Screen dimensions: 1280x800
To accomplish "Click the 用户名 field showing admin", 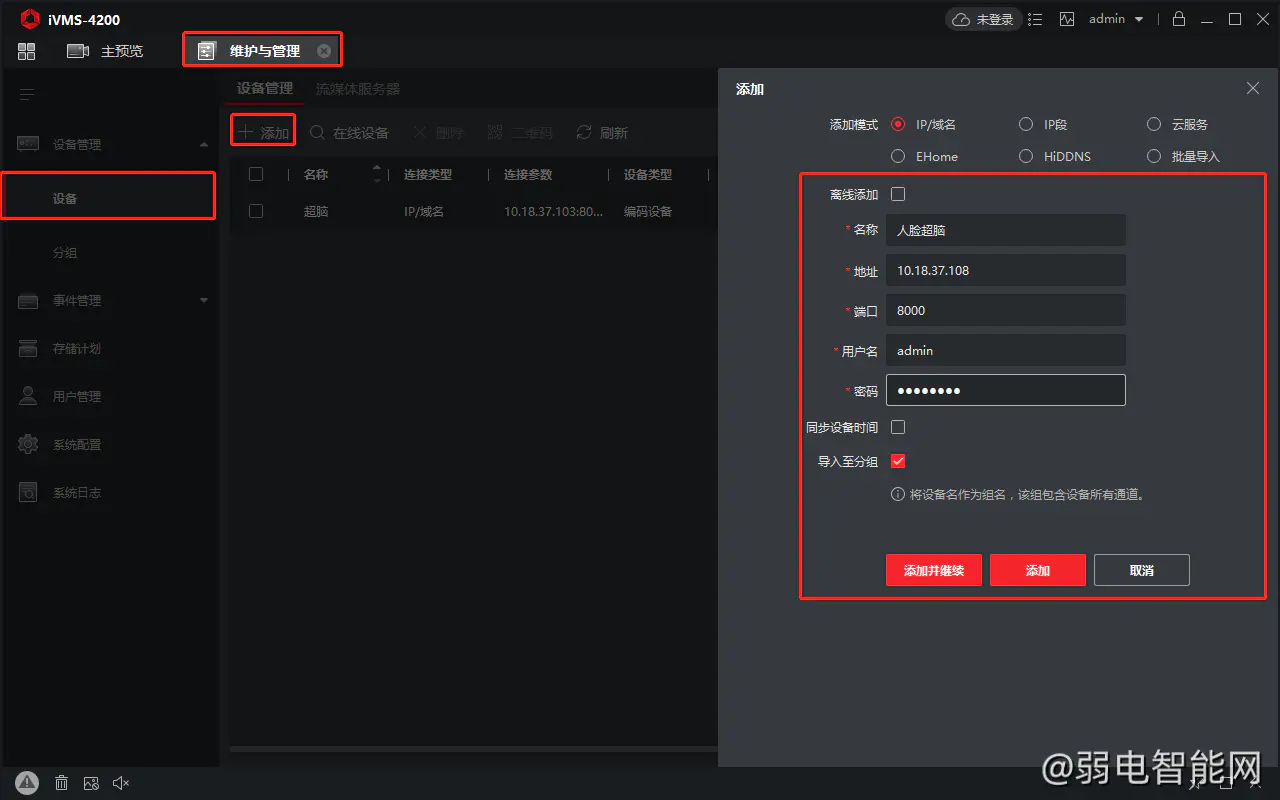I will coord(1006,350).
